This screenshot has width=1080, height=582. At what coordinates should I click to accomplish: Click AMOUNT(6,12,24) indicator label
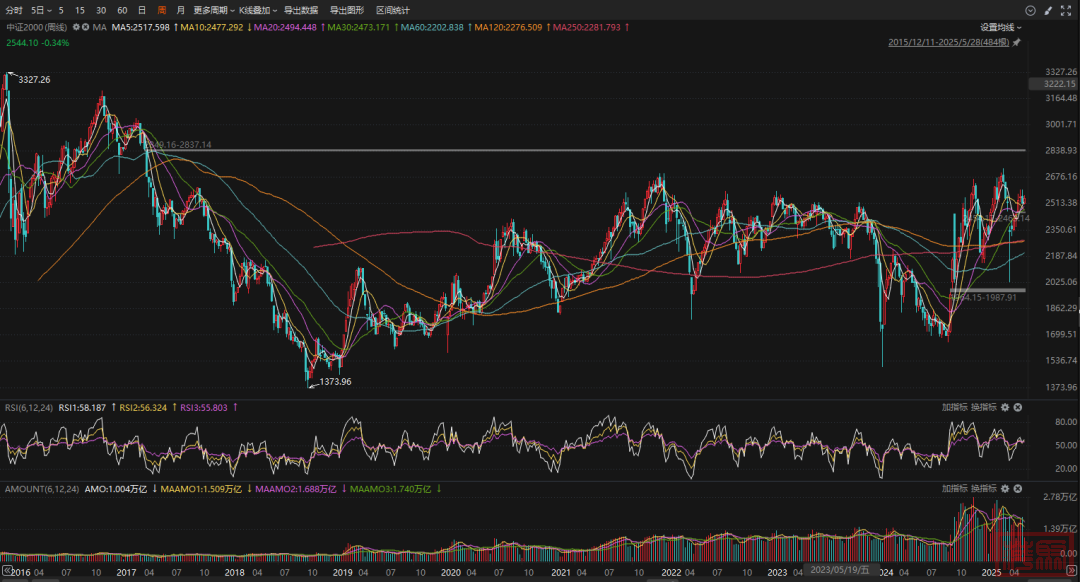pos(42,489)
